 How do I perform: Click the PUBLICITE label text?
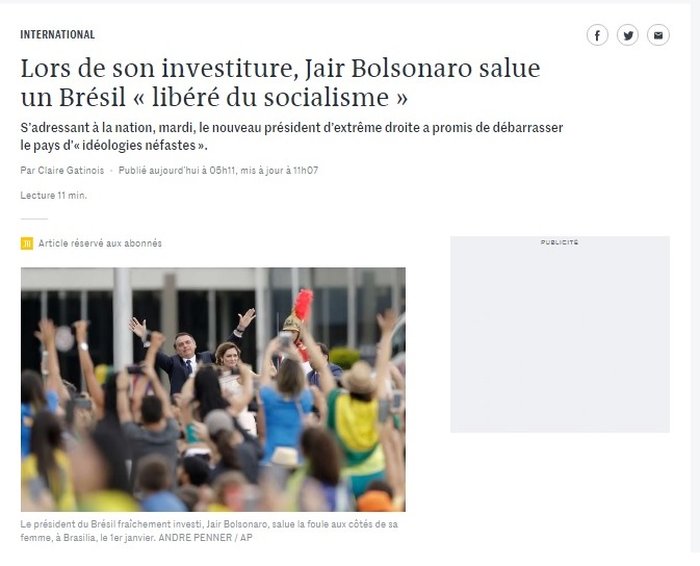click(559, 242)
